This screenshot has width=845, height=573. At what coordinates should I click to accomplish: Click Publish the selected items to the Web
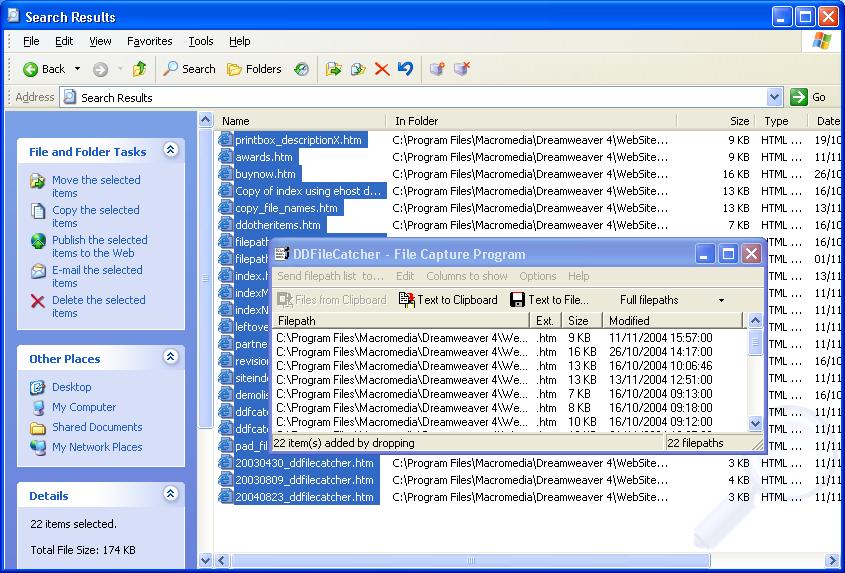(x=100, y=246)
